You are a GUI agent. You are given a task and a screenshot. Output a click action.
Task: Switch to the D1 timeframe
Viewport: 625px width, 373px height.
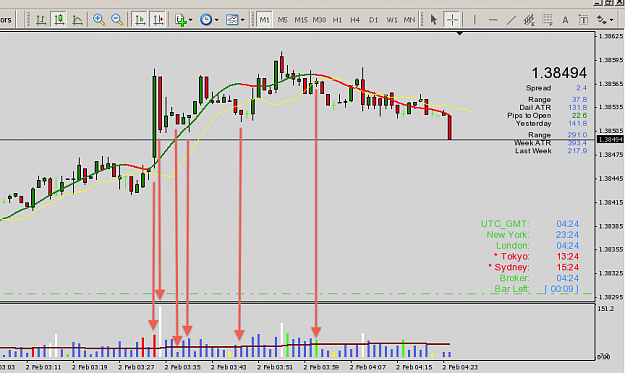tap(373, 19)
